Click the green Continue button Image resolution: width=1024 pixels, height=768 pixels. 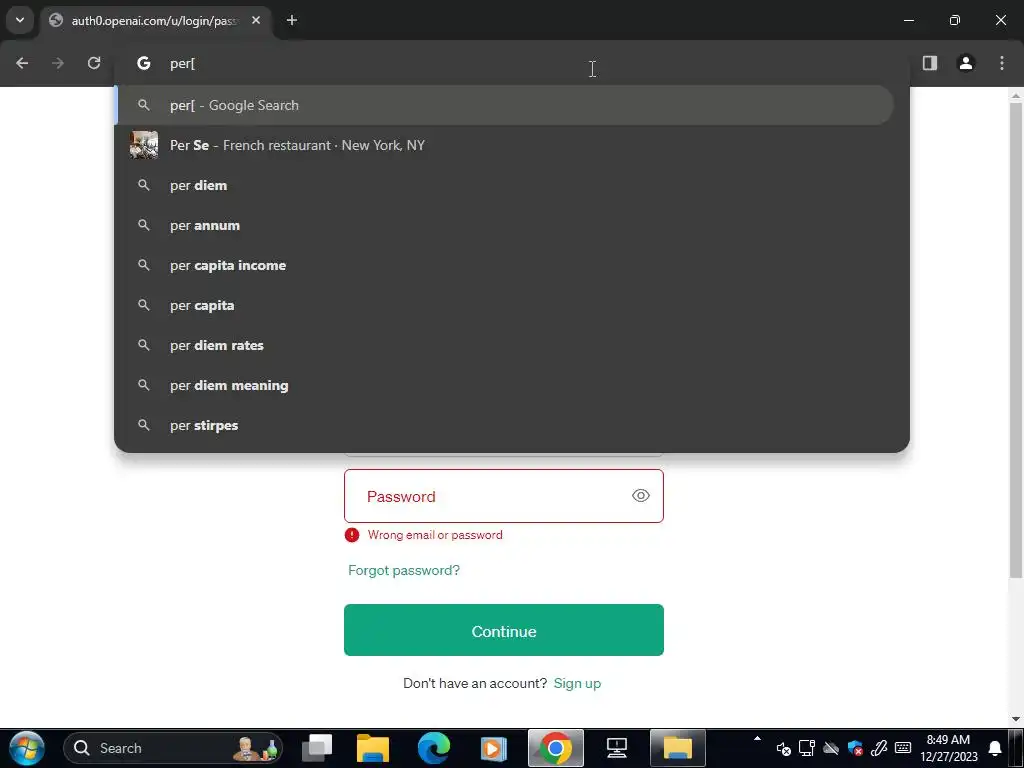[x=504, y=630]
